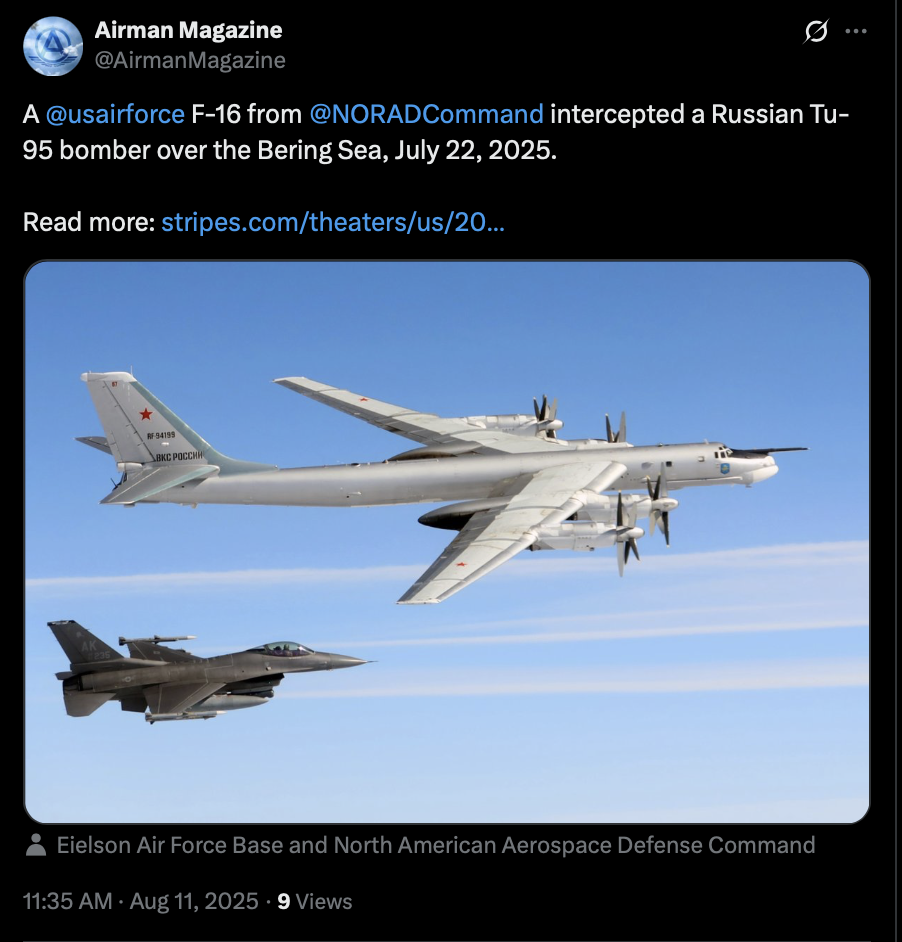Viewport: 902px width, 942px height.
Task: Click the 11:35 AM Aug 11, 2025 timestamp
Action: (x=141, y=901)
